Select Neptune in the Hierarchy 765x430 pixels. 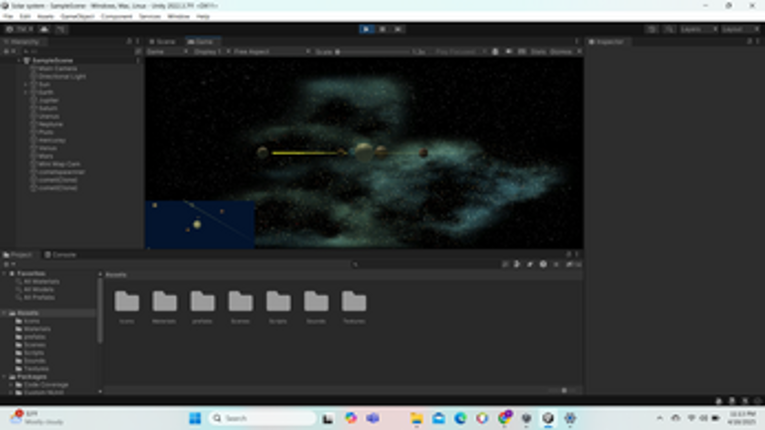point(50,124)
